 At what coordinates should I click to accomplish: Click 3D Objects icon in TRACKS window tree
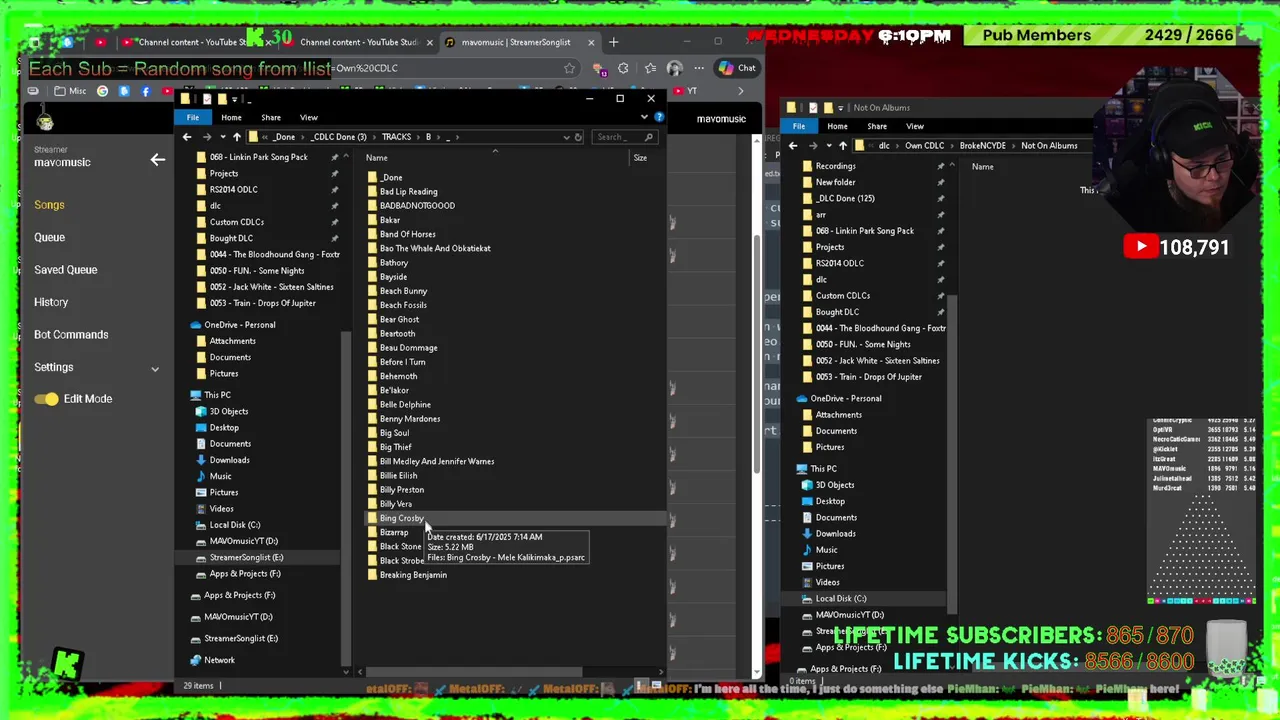pos(201,411)
